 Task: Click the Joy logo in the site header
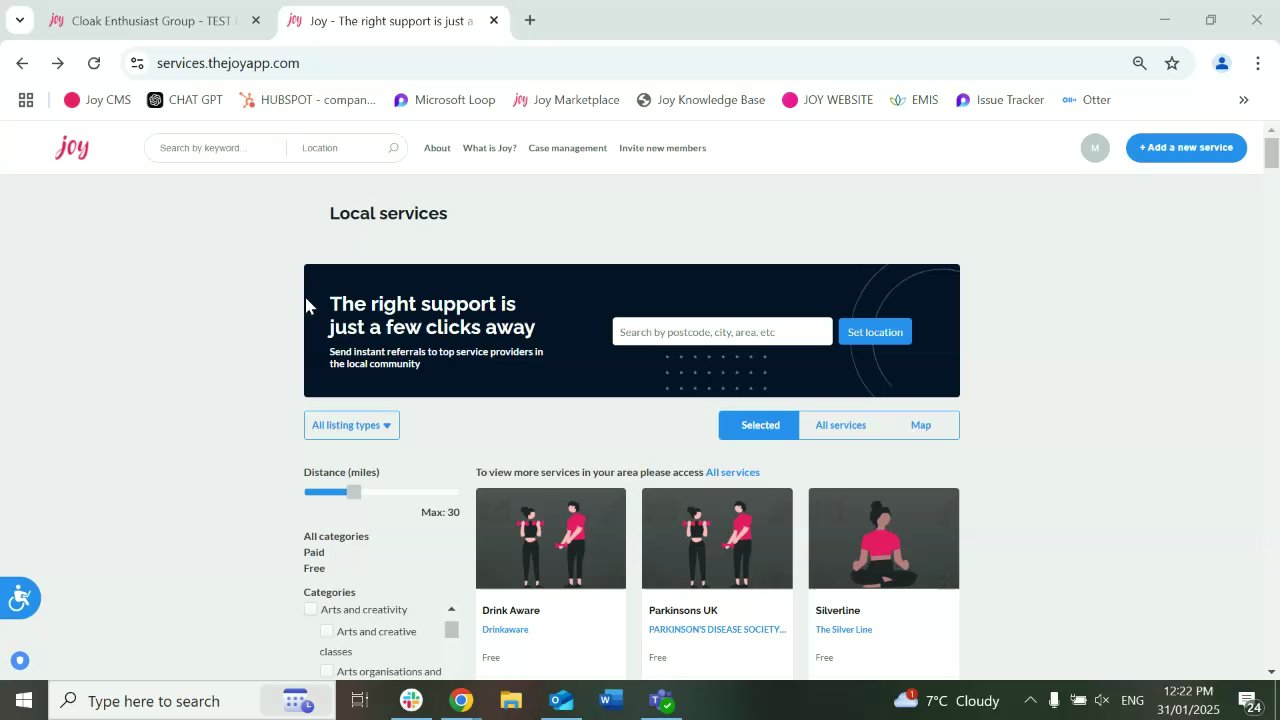pos(72,148)
